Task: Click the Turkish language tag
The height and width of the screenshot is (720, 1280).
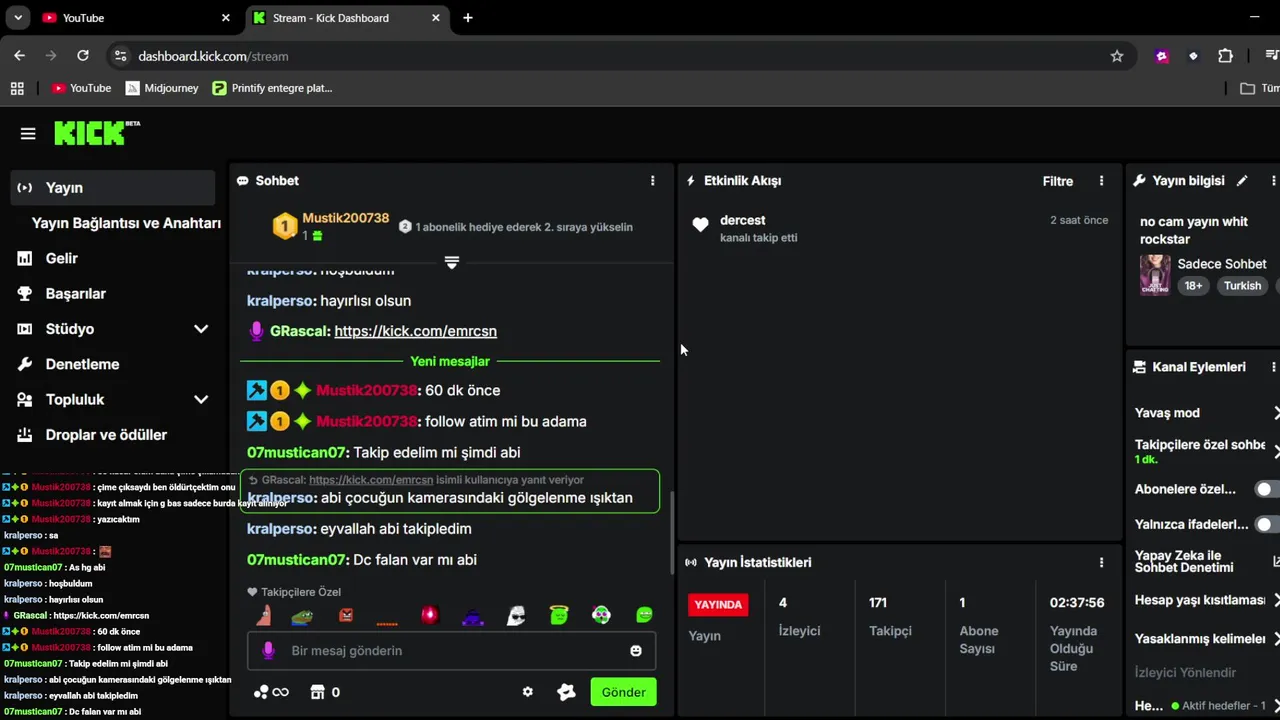Action: (x=1242, y=286)
